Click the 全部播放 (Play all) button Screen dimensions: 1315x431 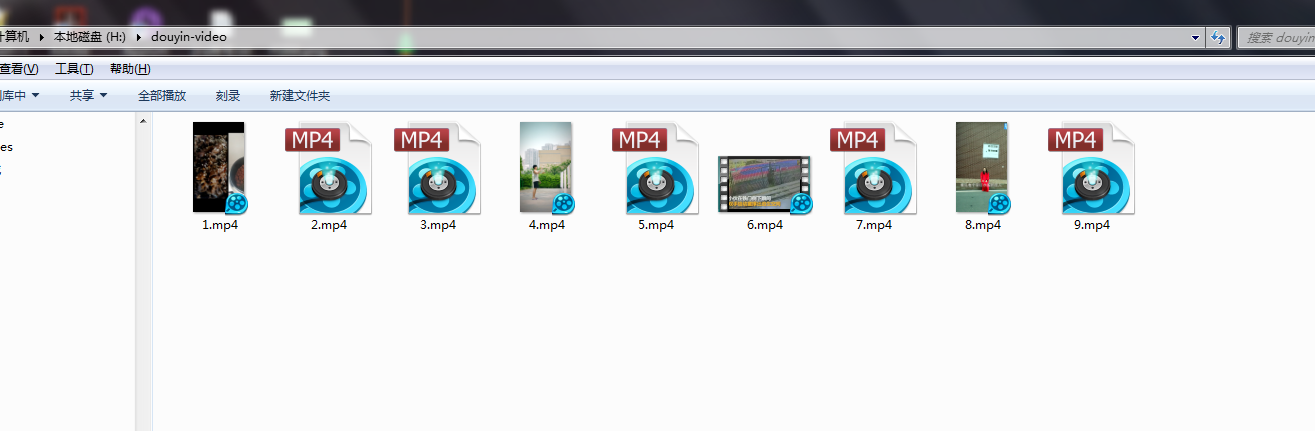point(162,96)
